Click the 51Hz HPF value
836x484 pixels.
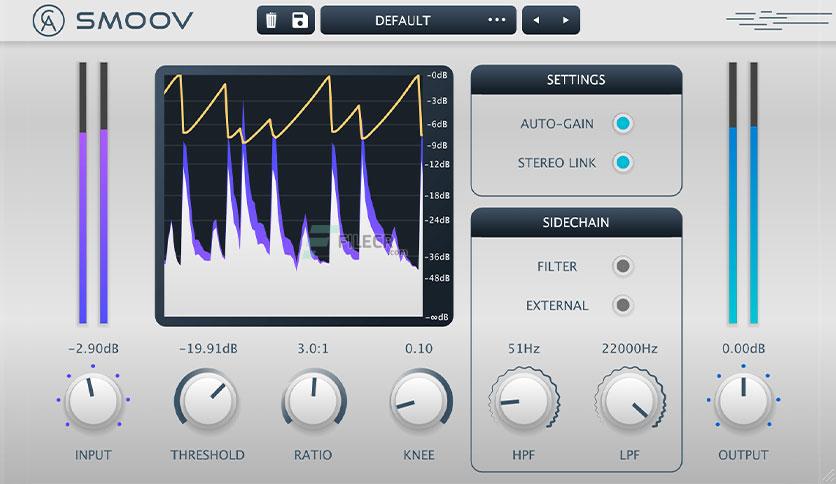[x=524, y=349]
